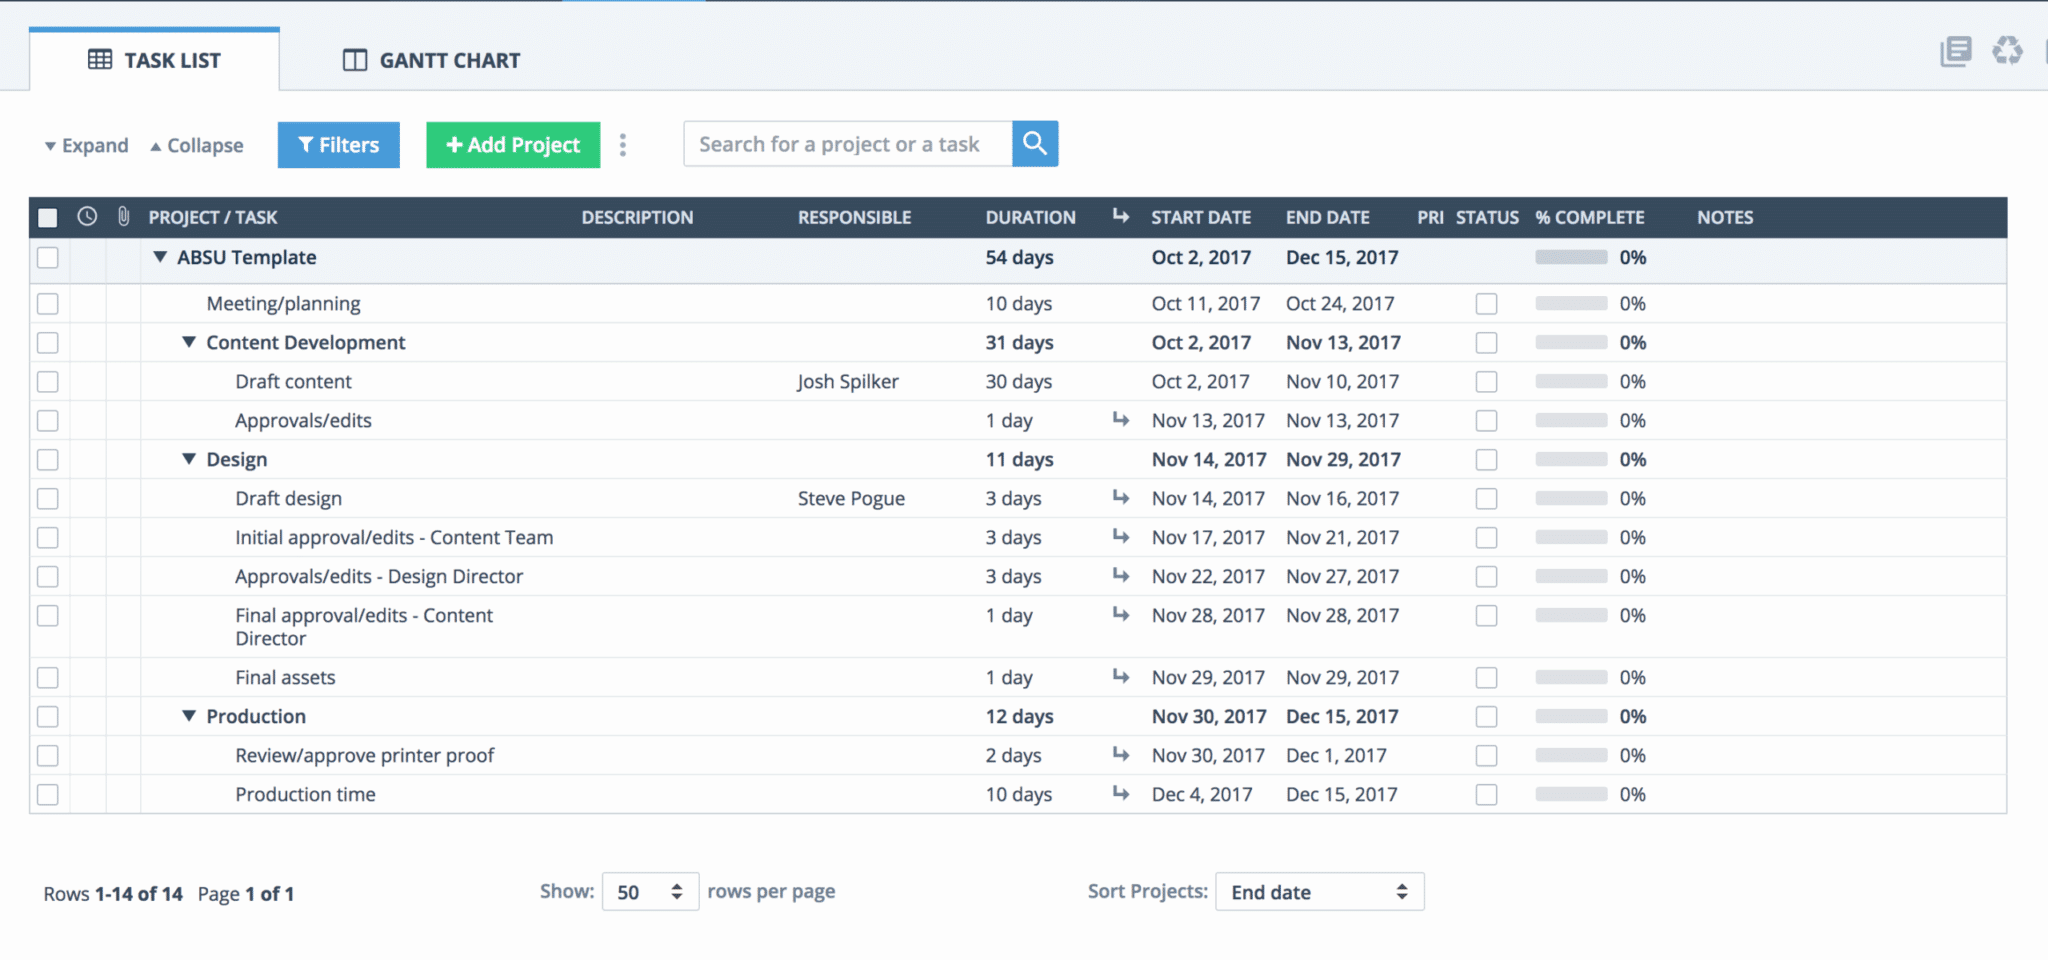2048x960 pixels.
Task: Open the Filters button
Action: click(x=338, y=145)
